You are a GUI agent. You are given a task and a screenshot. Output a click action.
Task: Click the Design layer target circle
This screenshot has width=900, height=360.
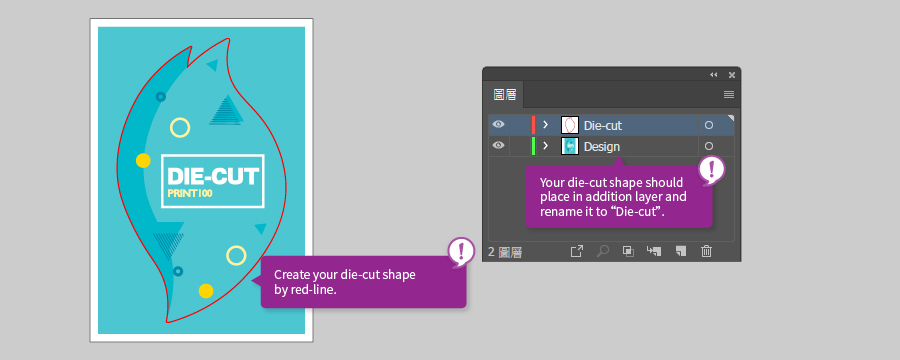[709, 146]
